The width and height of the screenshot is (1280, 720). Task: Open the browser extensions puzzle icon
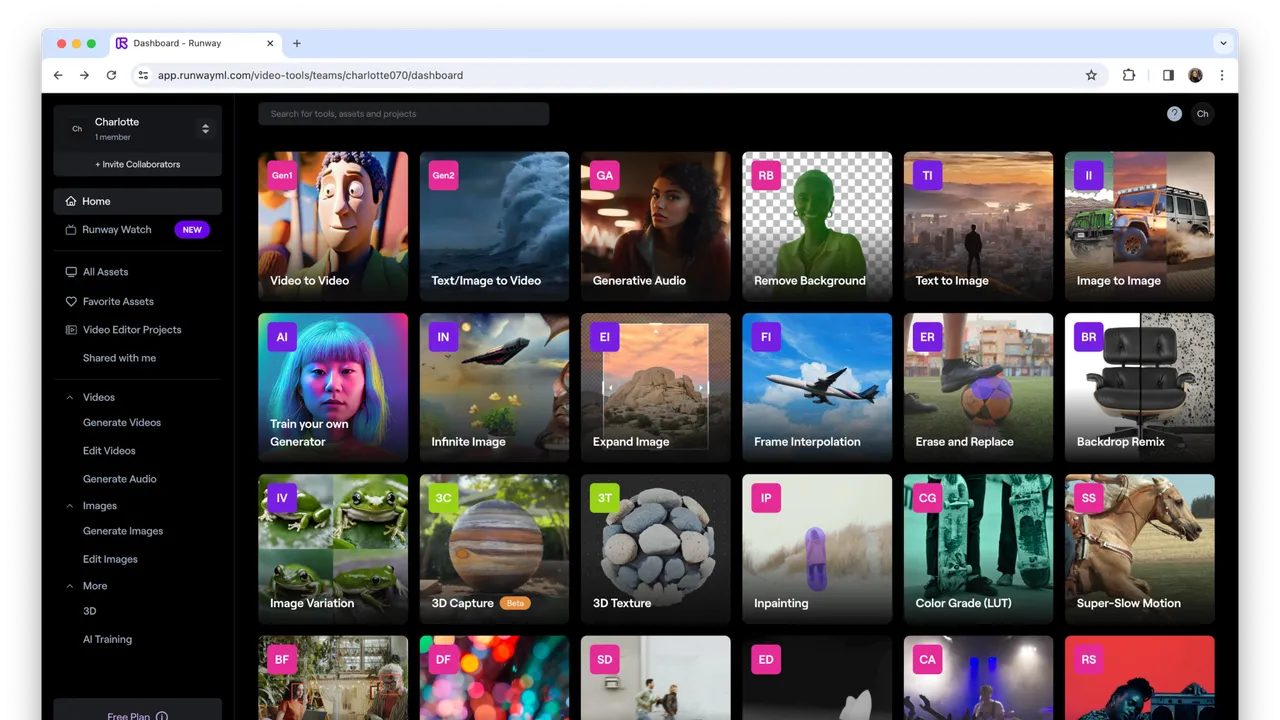[1129, 75]
